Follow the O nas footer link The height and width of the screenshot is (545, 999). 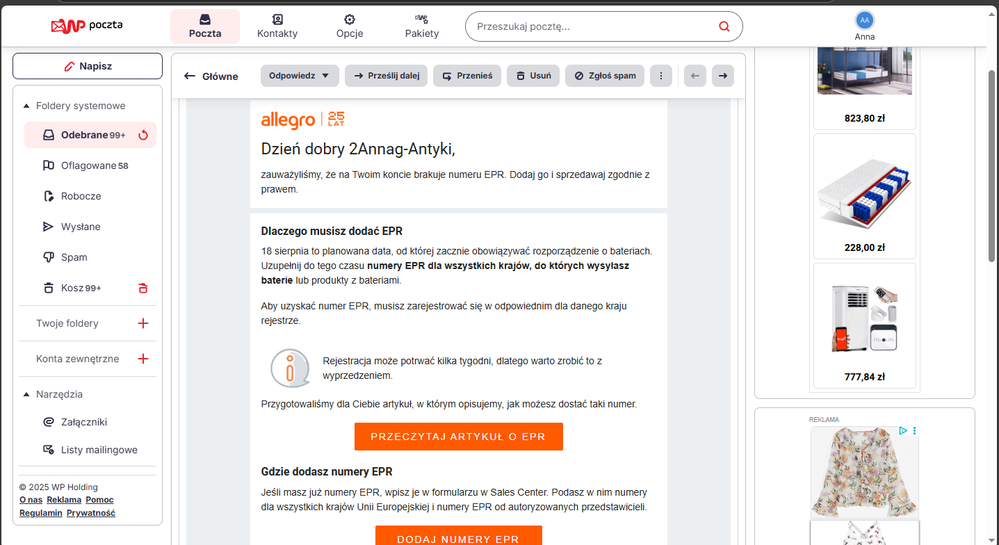tap(31, 500)
